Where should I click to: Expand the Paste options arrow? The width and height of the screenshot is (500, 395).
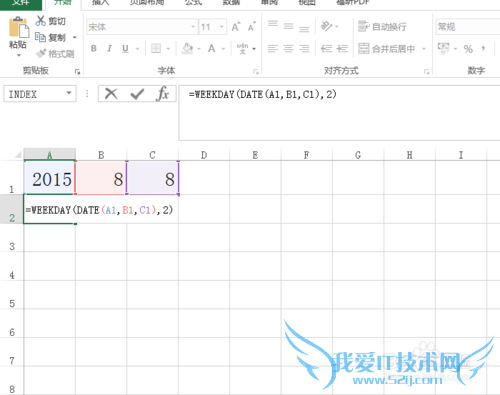19,55
